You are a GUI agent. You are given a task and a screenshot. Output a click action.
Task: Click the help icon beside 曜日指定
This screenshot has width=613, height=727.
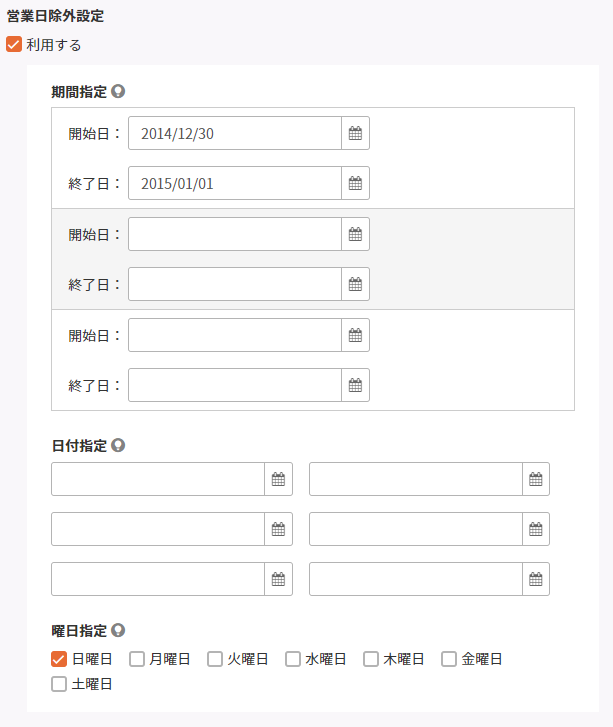(118, 630)
